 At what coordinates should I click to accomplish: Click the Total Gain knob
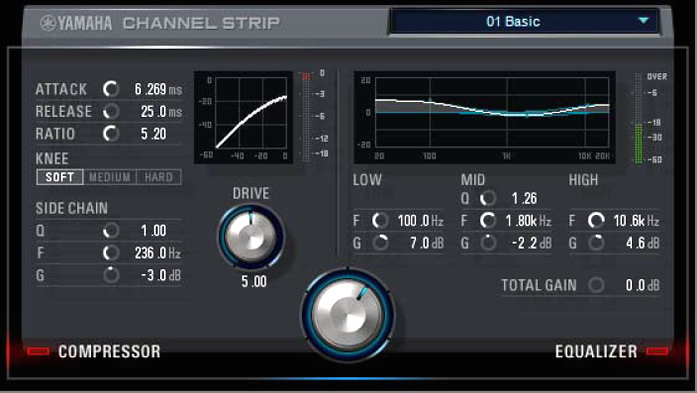click(596, 285)
